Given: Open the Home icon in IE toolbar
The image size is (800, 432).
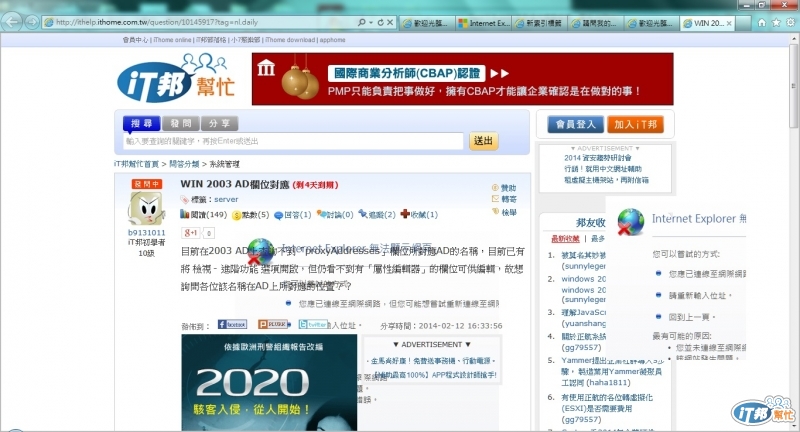Looking at the screenshot, I should click(x=762, y=22).
